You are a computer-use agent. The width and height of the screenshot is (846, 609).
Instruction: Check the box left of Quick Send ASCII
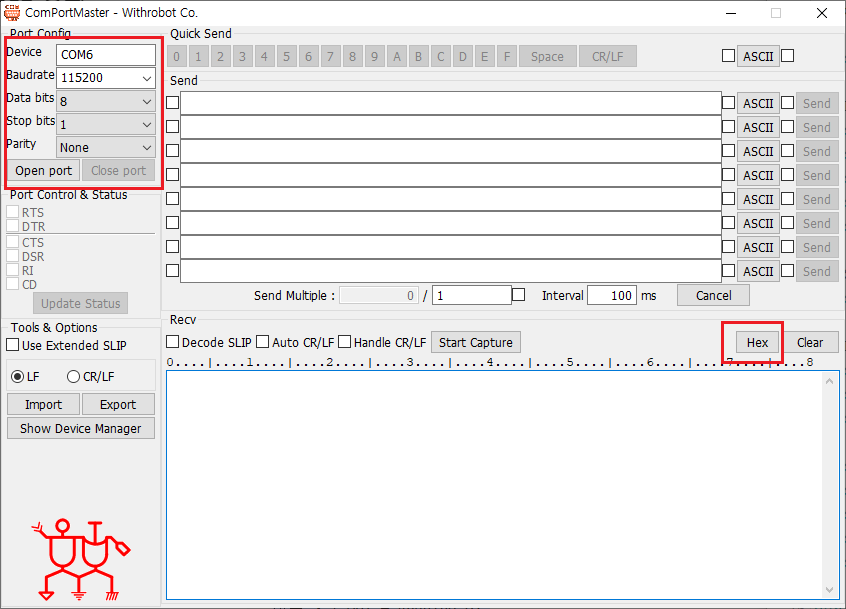pos(728,56)
